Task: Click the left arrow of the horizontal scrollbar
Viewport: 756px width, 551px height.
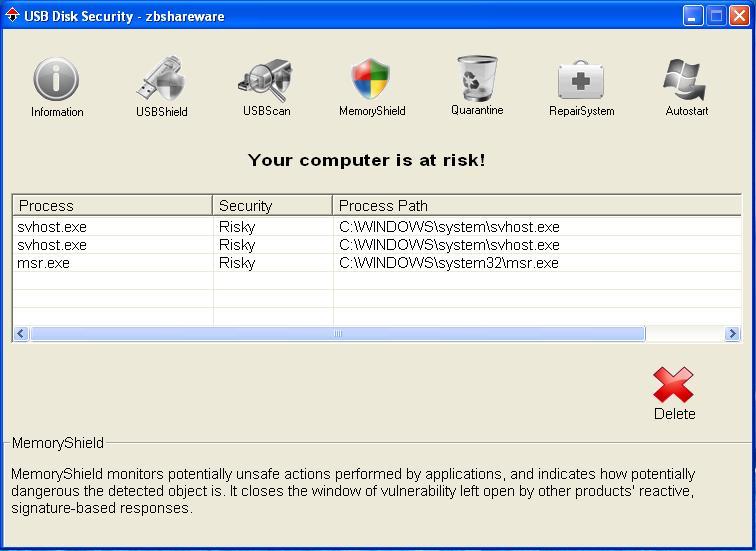Action: pyautogui.click(x=21, y=334)
